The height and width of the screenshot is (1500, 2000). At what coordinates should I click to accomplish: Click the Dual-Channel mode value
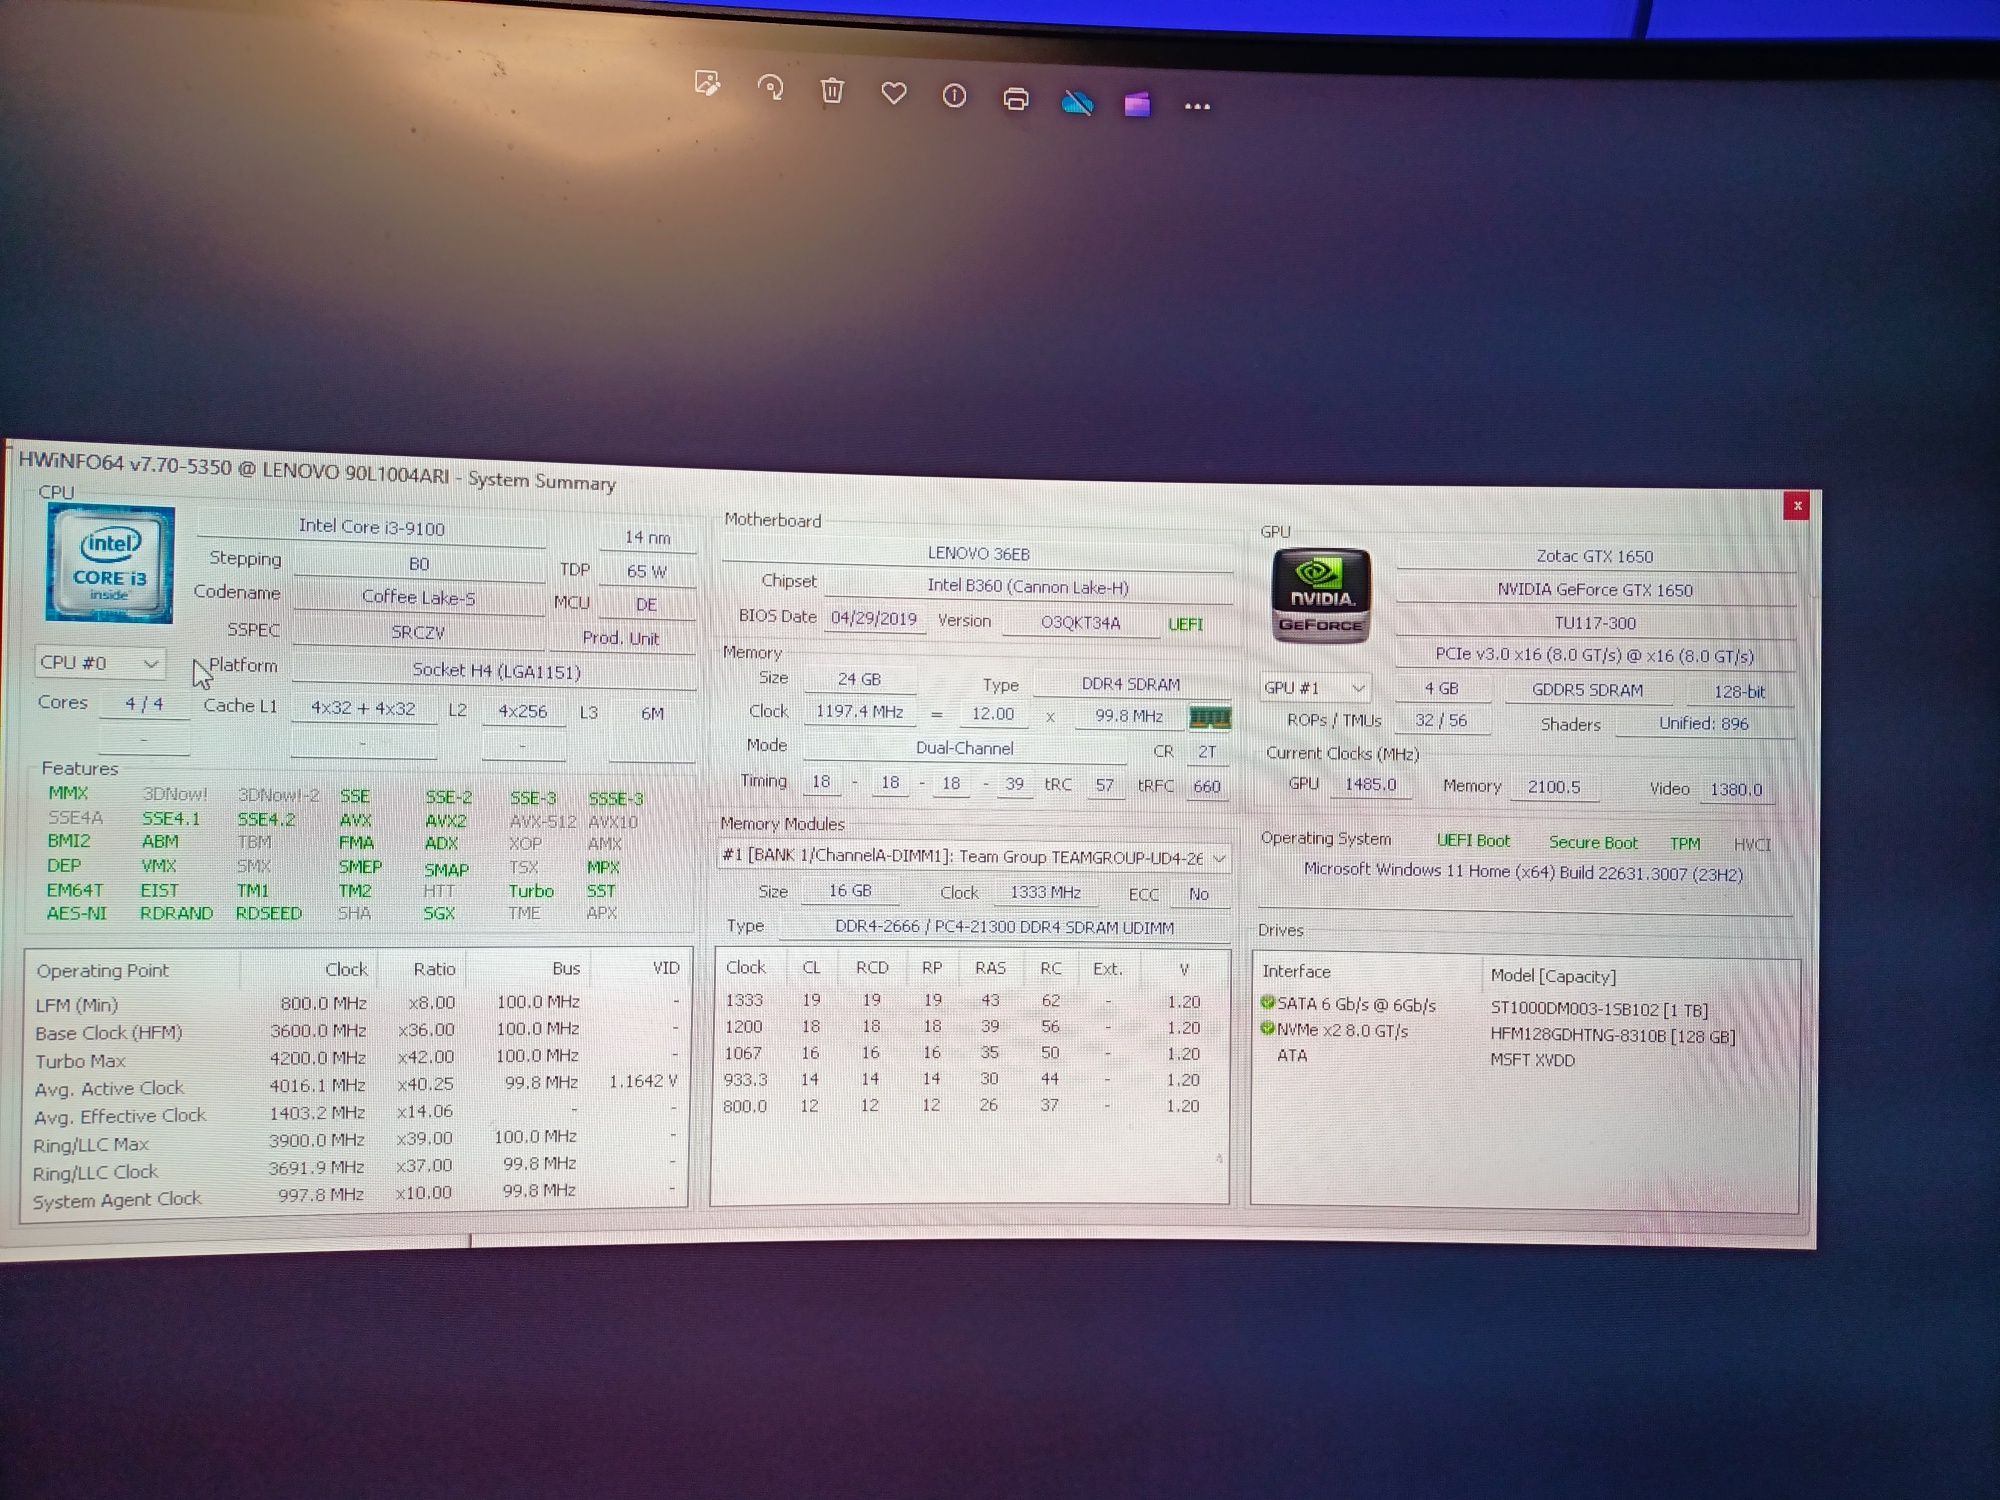click(964, 749)
